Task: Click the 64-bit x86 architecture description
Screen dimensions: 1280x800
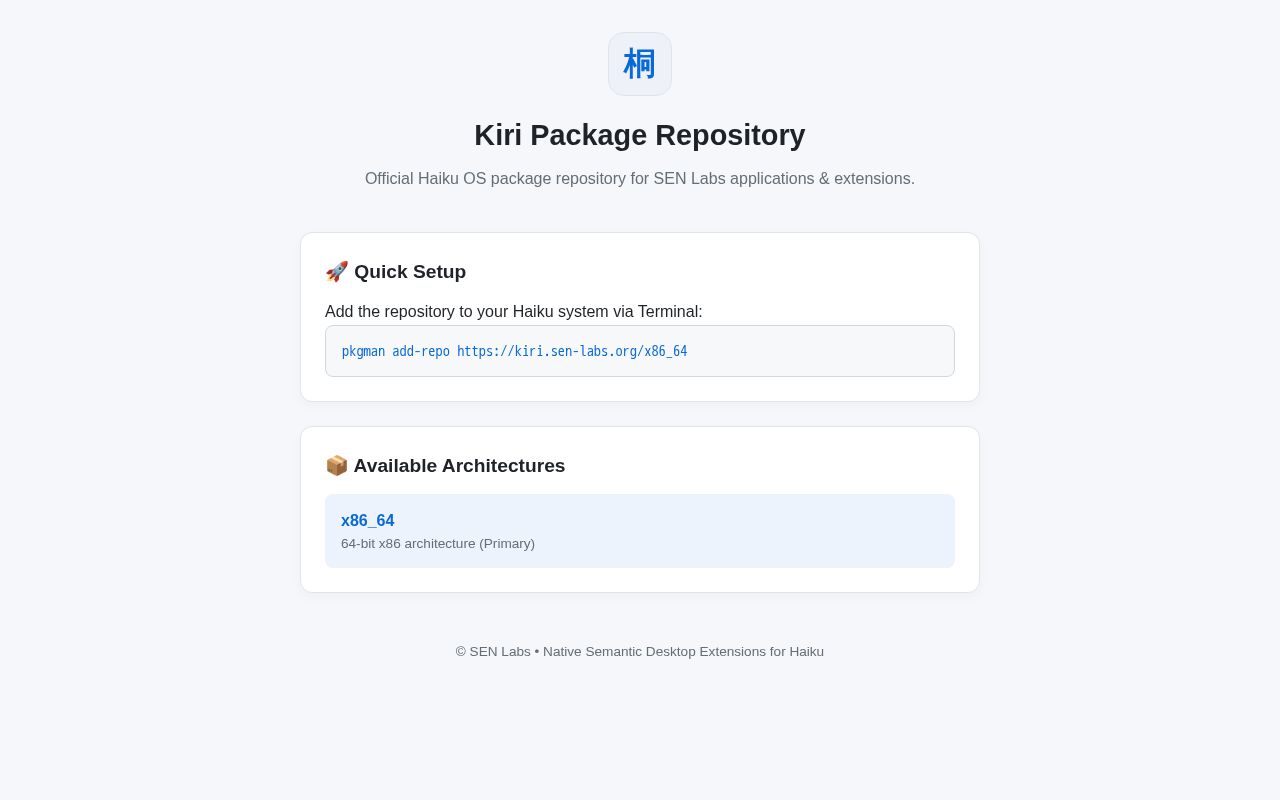Action: tap(438, 544)
